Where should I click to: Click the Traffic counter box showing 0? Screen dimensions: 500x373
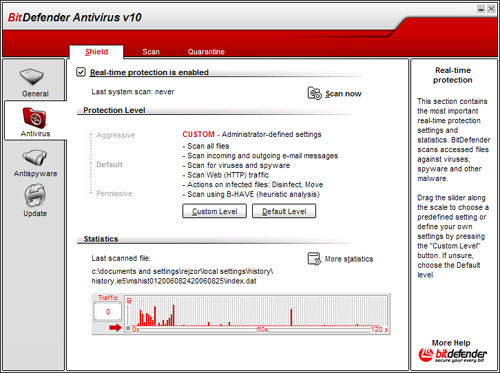pyautogui.click(x=108, y=312)
